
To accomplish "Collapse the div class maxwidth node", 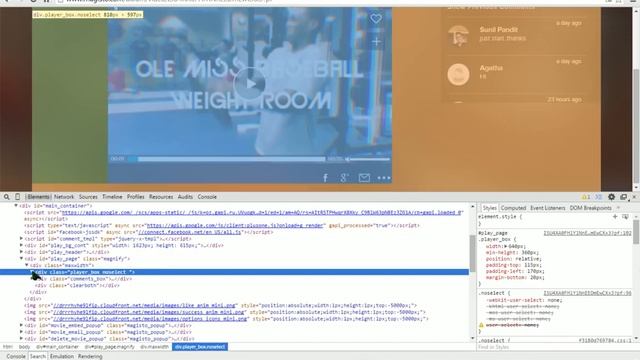I will 27,265.
